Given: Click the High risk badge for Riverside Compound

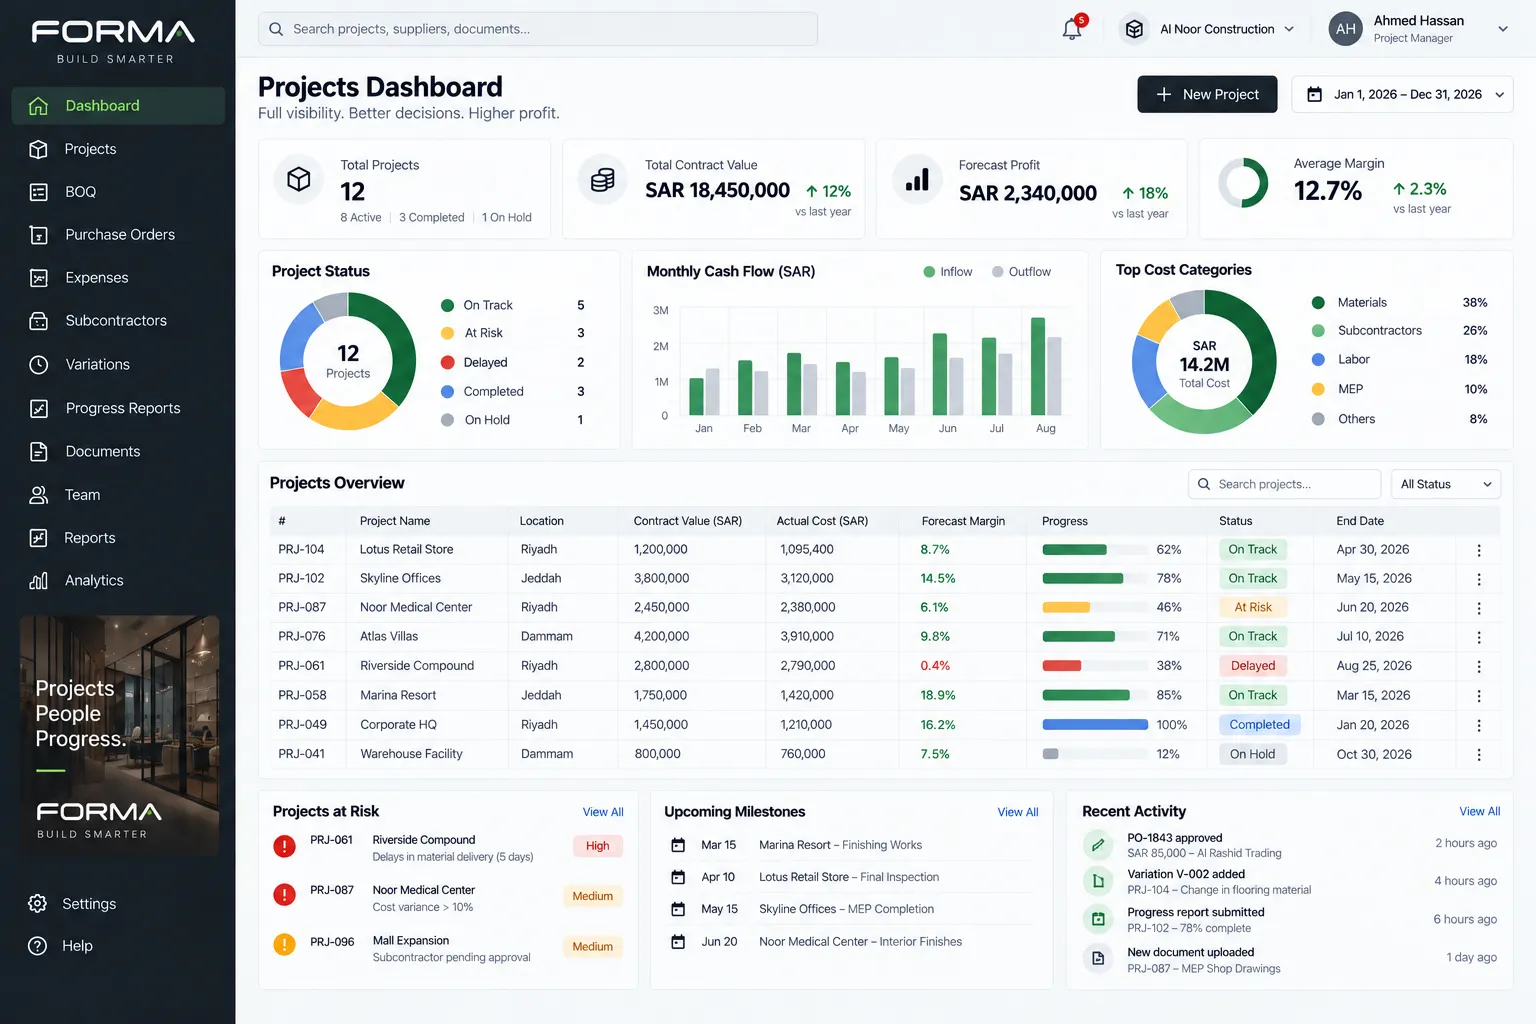Looking at the screenshot, I should pos(598,846).
